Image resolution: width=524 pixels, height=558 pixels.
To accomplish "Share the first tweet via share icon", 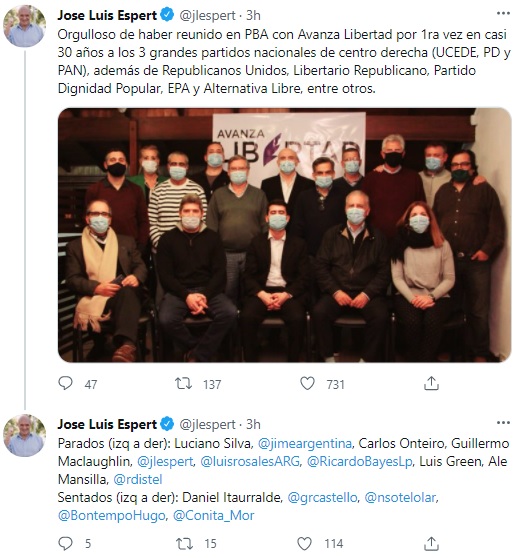I will tap(431, 383).
